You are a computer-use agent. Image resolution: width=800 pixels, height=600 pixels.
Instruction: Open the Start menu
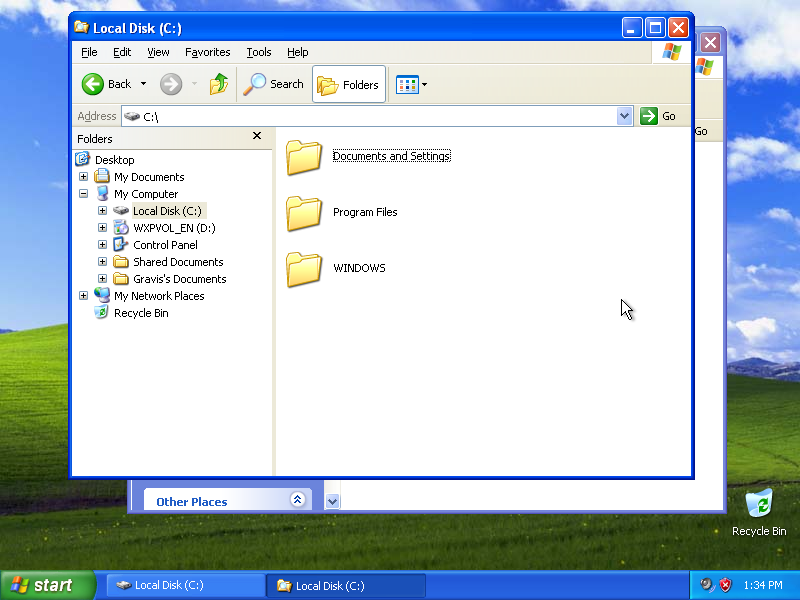click(x=47, y=585)
